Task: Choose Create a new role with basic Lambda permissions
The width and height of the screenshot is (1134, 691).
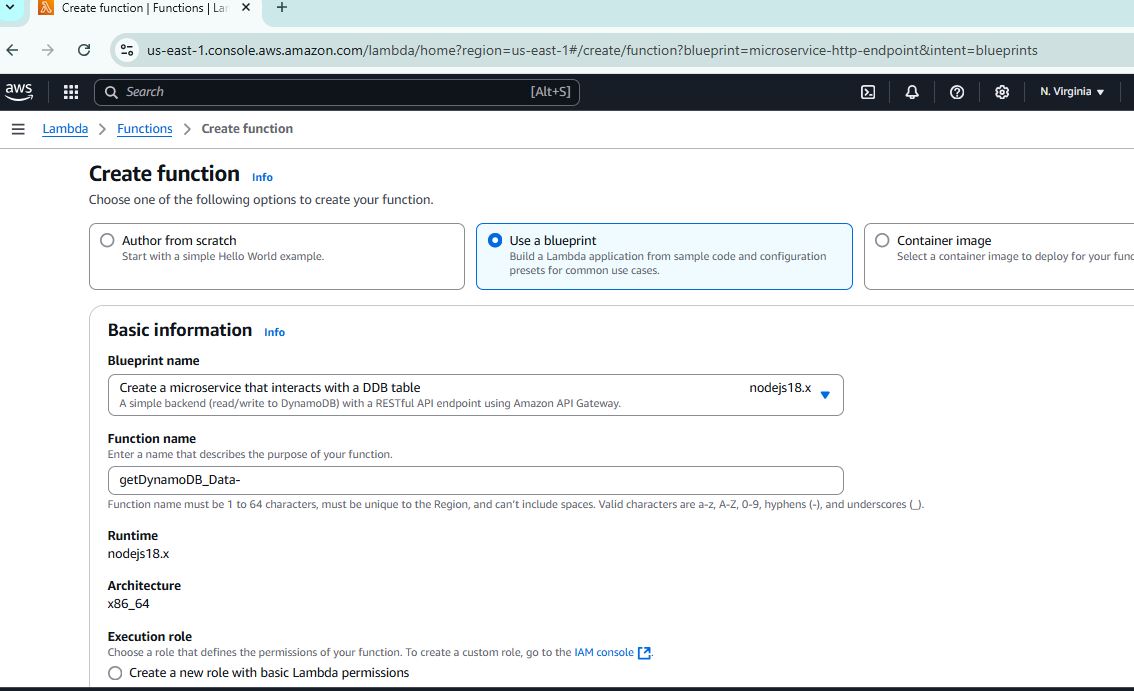Action: click(x=115, y=673)
